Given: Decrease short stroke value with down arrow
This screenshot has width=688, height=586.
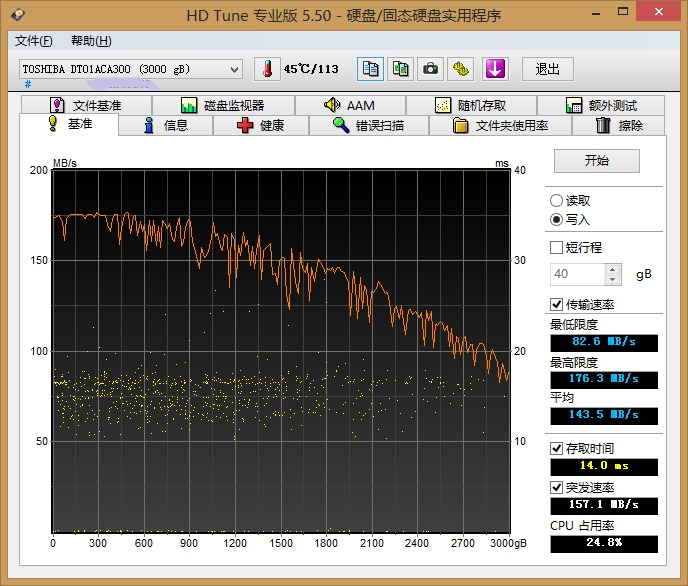Looking at the screenshot, I should click(x=613, y=280).
